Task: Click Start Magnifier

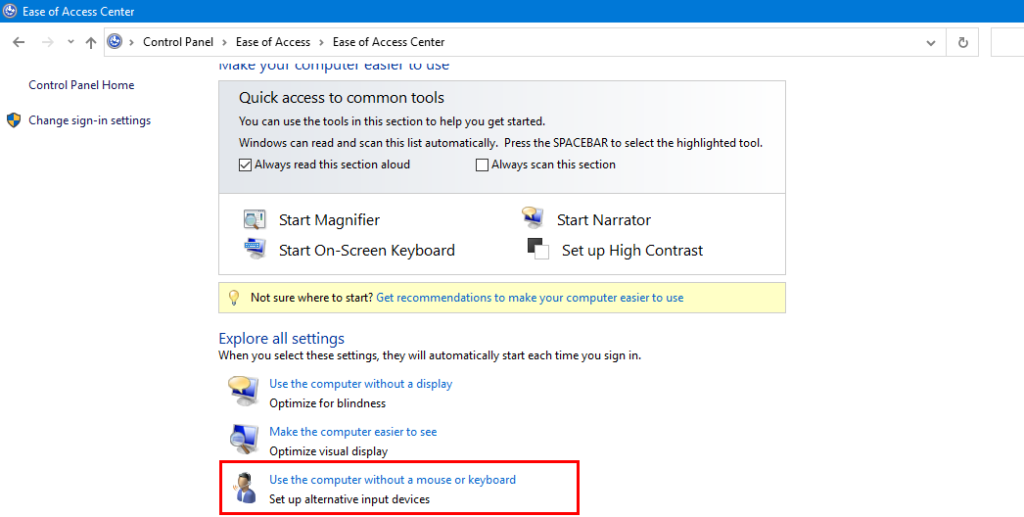Action: 329,220
